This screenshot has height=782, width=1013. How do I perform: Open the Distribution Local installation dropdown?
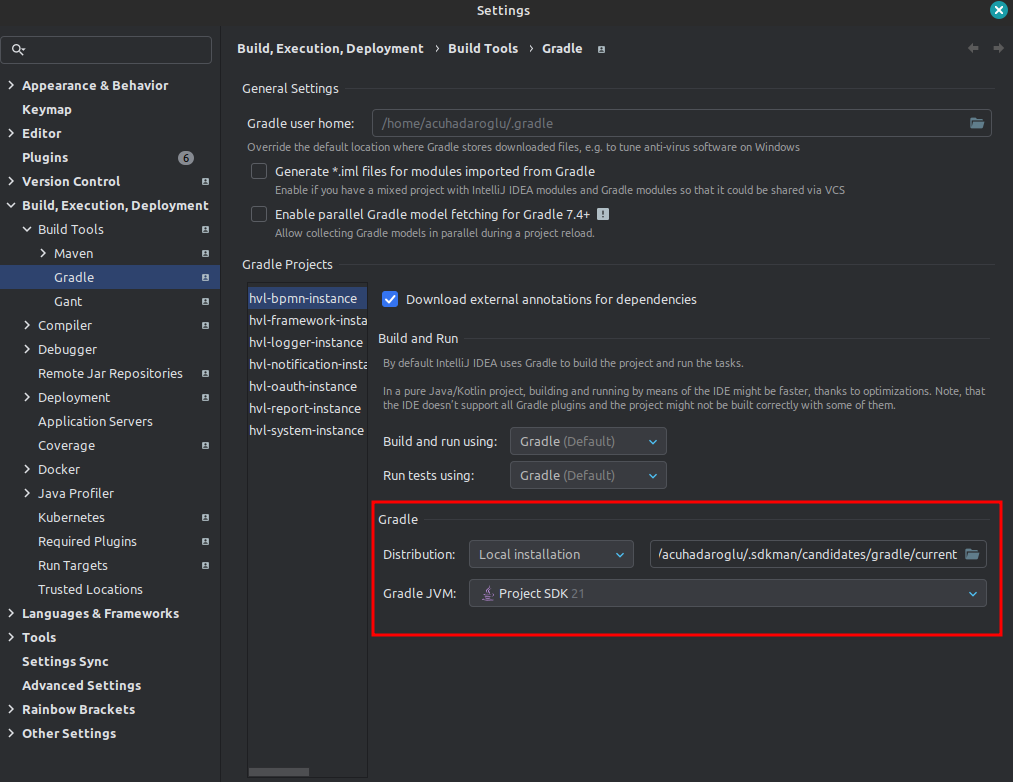(551, 554)
